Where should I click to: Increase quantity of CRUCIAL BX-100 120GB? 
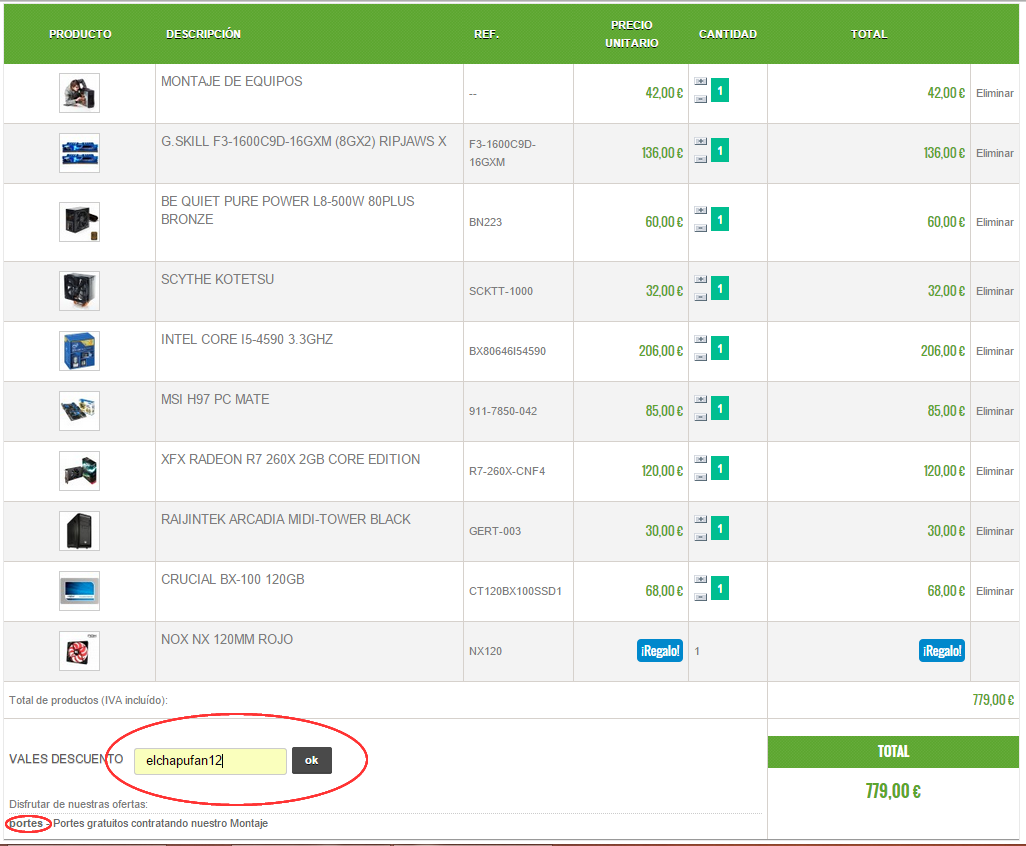point(701,580)
